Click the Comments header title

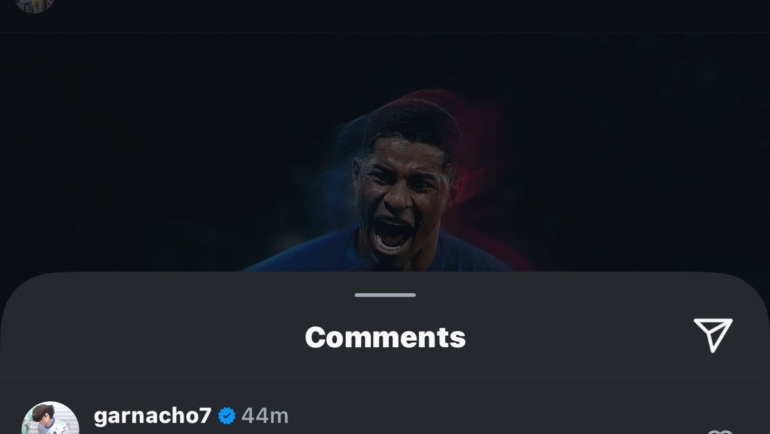385,337
